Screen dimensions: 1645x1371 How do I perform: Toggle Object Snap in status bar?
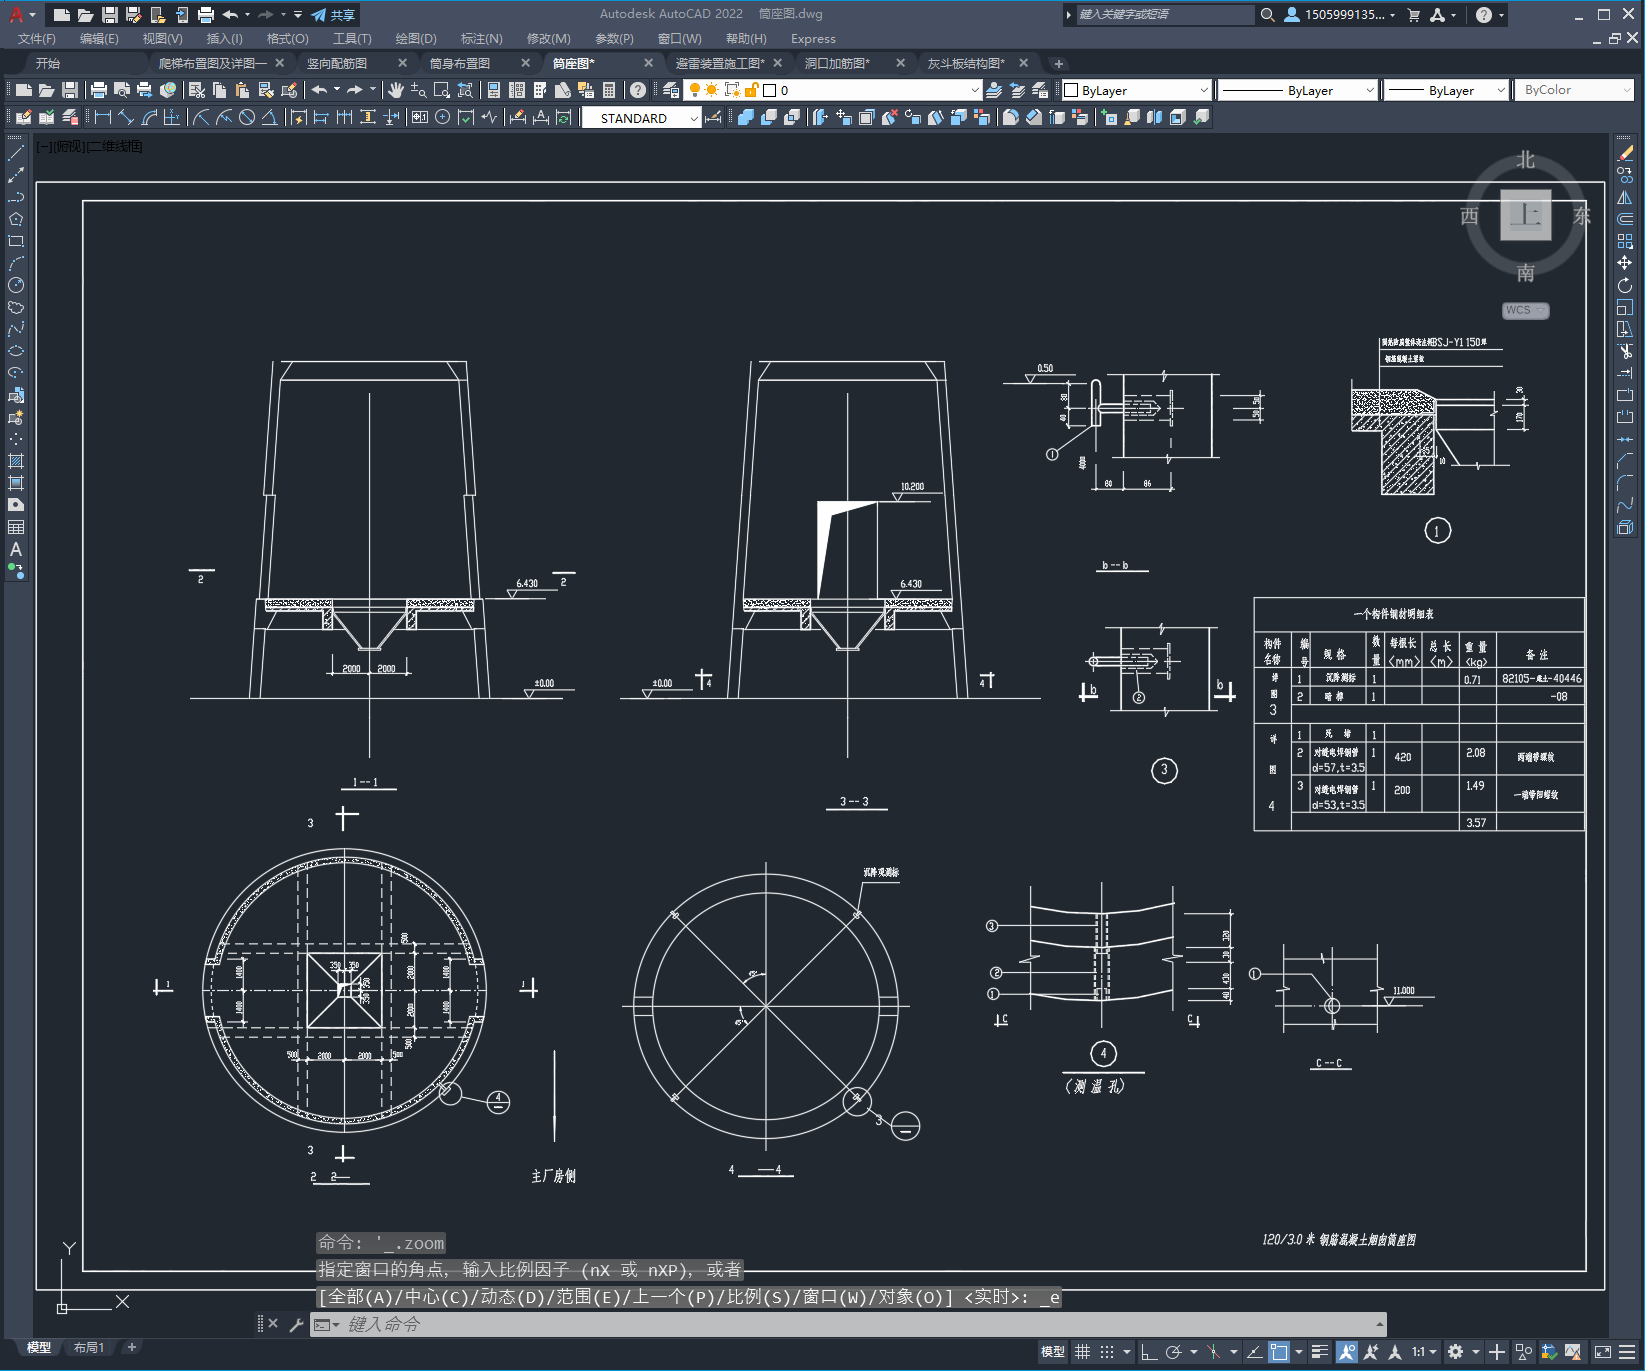click(1279, 1352)
